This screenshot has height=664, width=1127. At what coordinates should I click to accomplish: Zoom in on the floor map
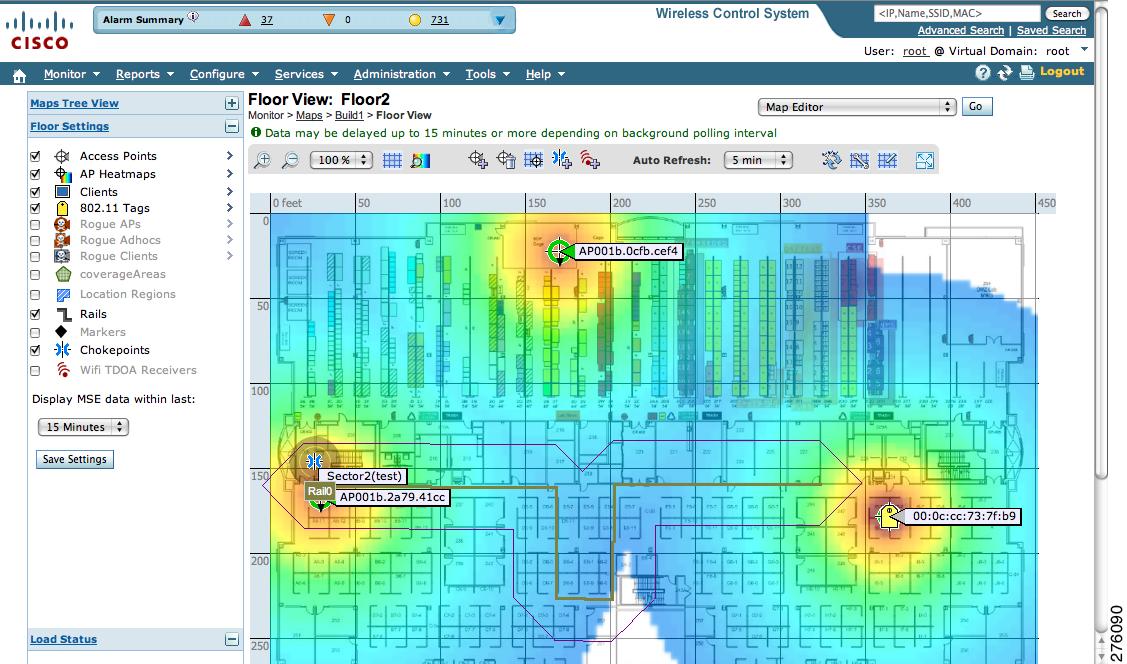click(x=262, y=160)
